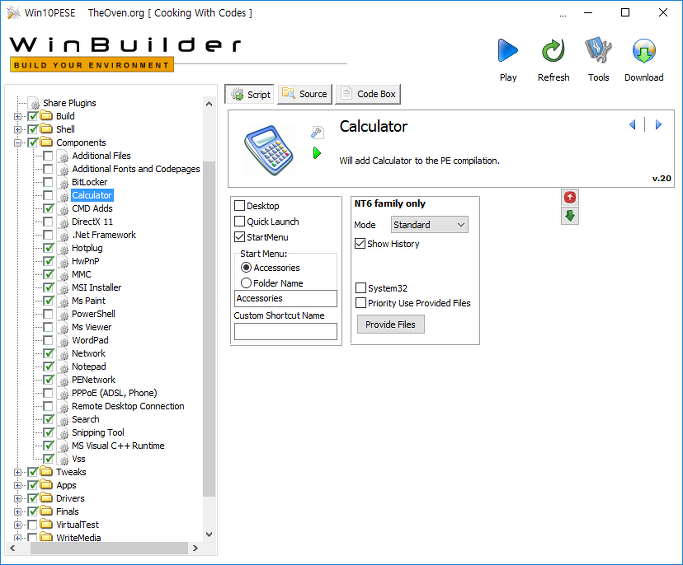The image size is (683, 565).
Task: Switch to the Source tab
Action: pos(305,94)
